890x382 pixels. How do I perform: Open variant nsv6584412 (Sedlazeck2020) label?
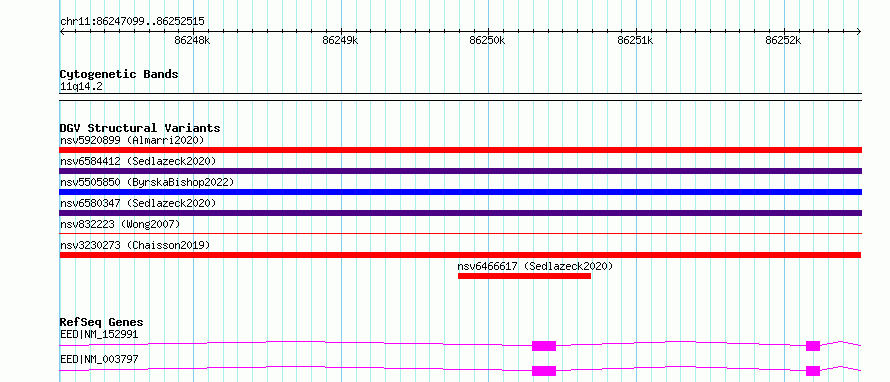coord(138,161)
